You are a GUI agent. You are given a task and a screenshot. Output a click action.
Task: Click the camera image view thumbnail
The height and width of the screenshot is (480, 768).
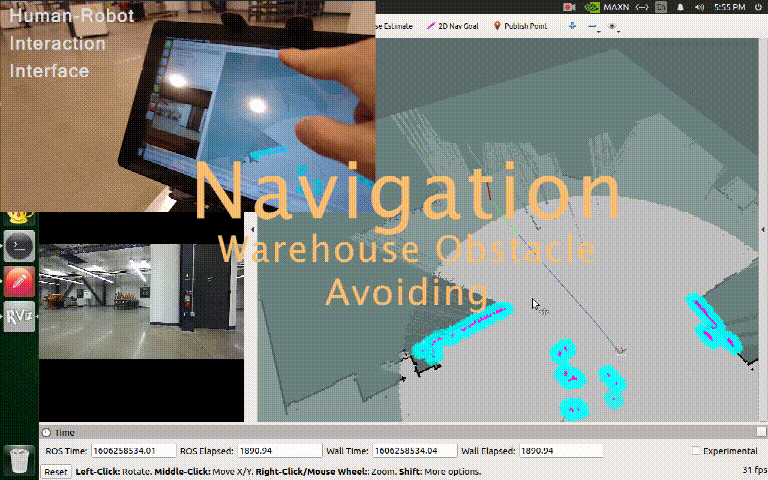point(142,301)
